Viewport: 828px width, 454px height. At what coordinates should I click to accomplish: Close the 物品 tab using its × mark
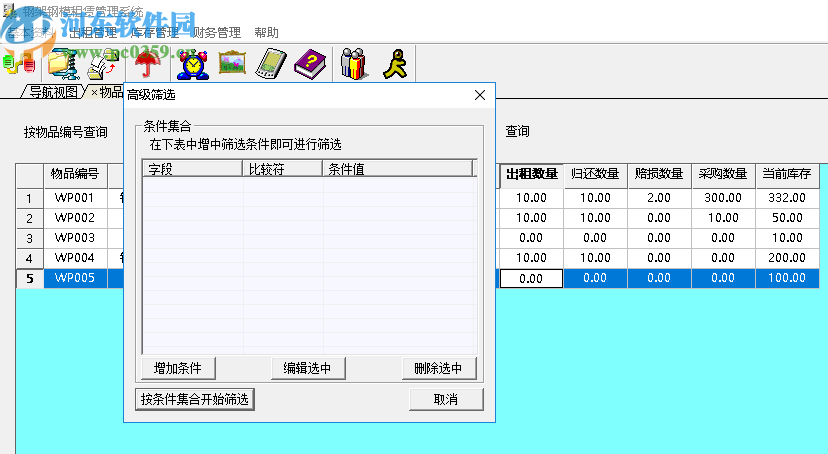(x=94, y=92)
